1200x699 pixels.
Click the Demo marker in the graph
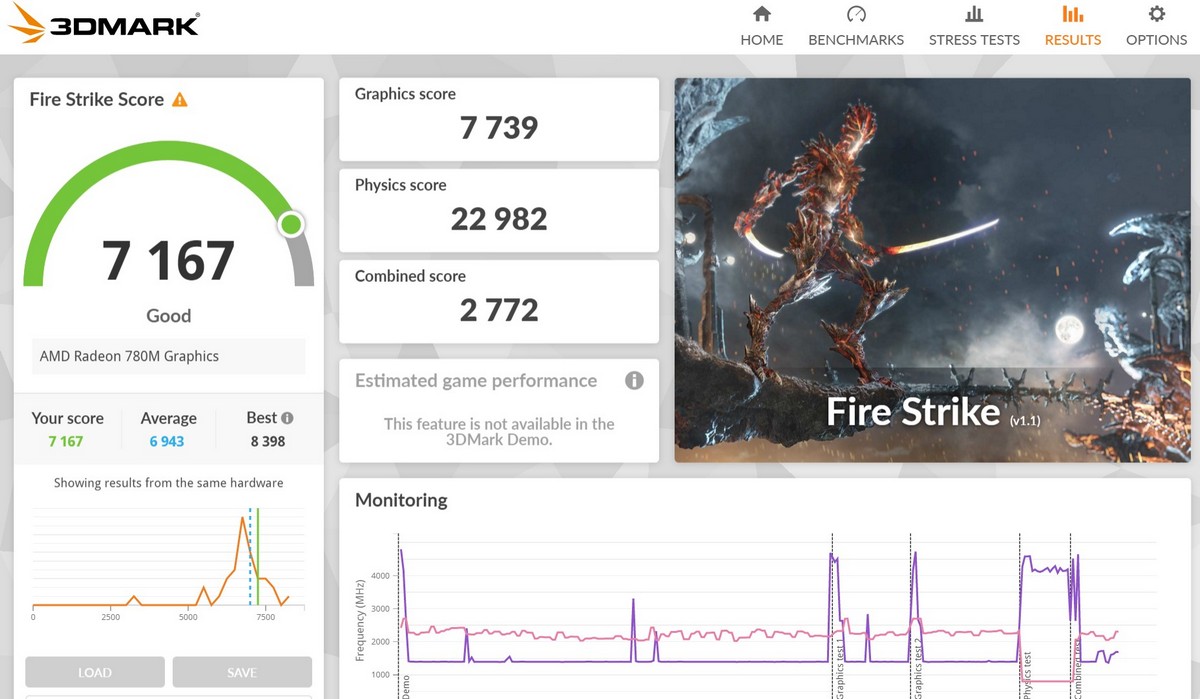[x=405, y=685]
